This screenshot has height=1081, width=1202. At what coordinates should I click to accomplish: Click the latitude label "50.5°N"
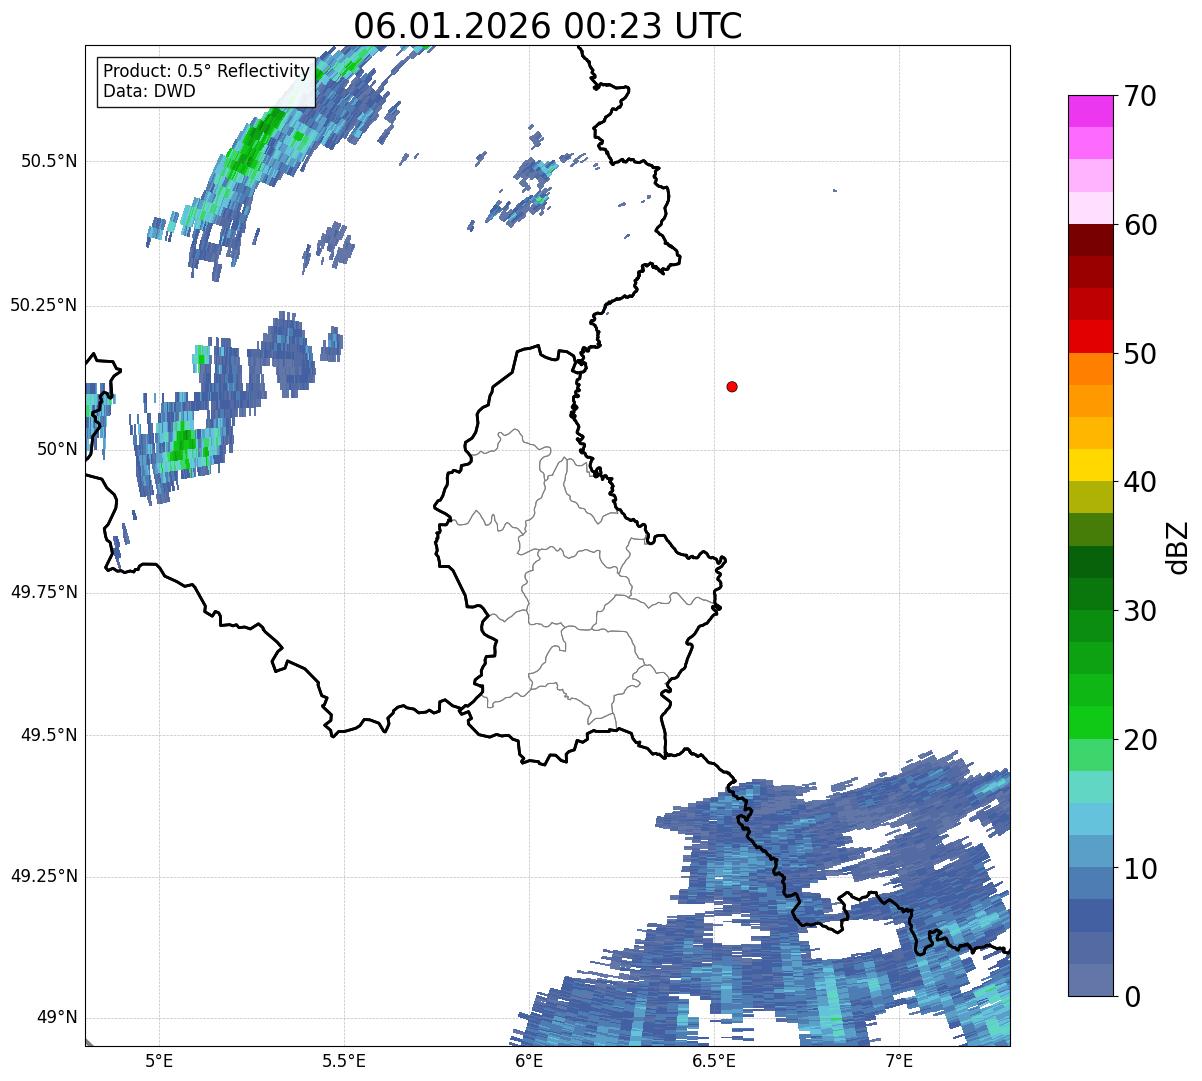49,161
